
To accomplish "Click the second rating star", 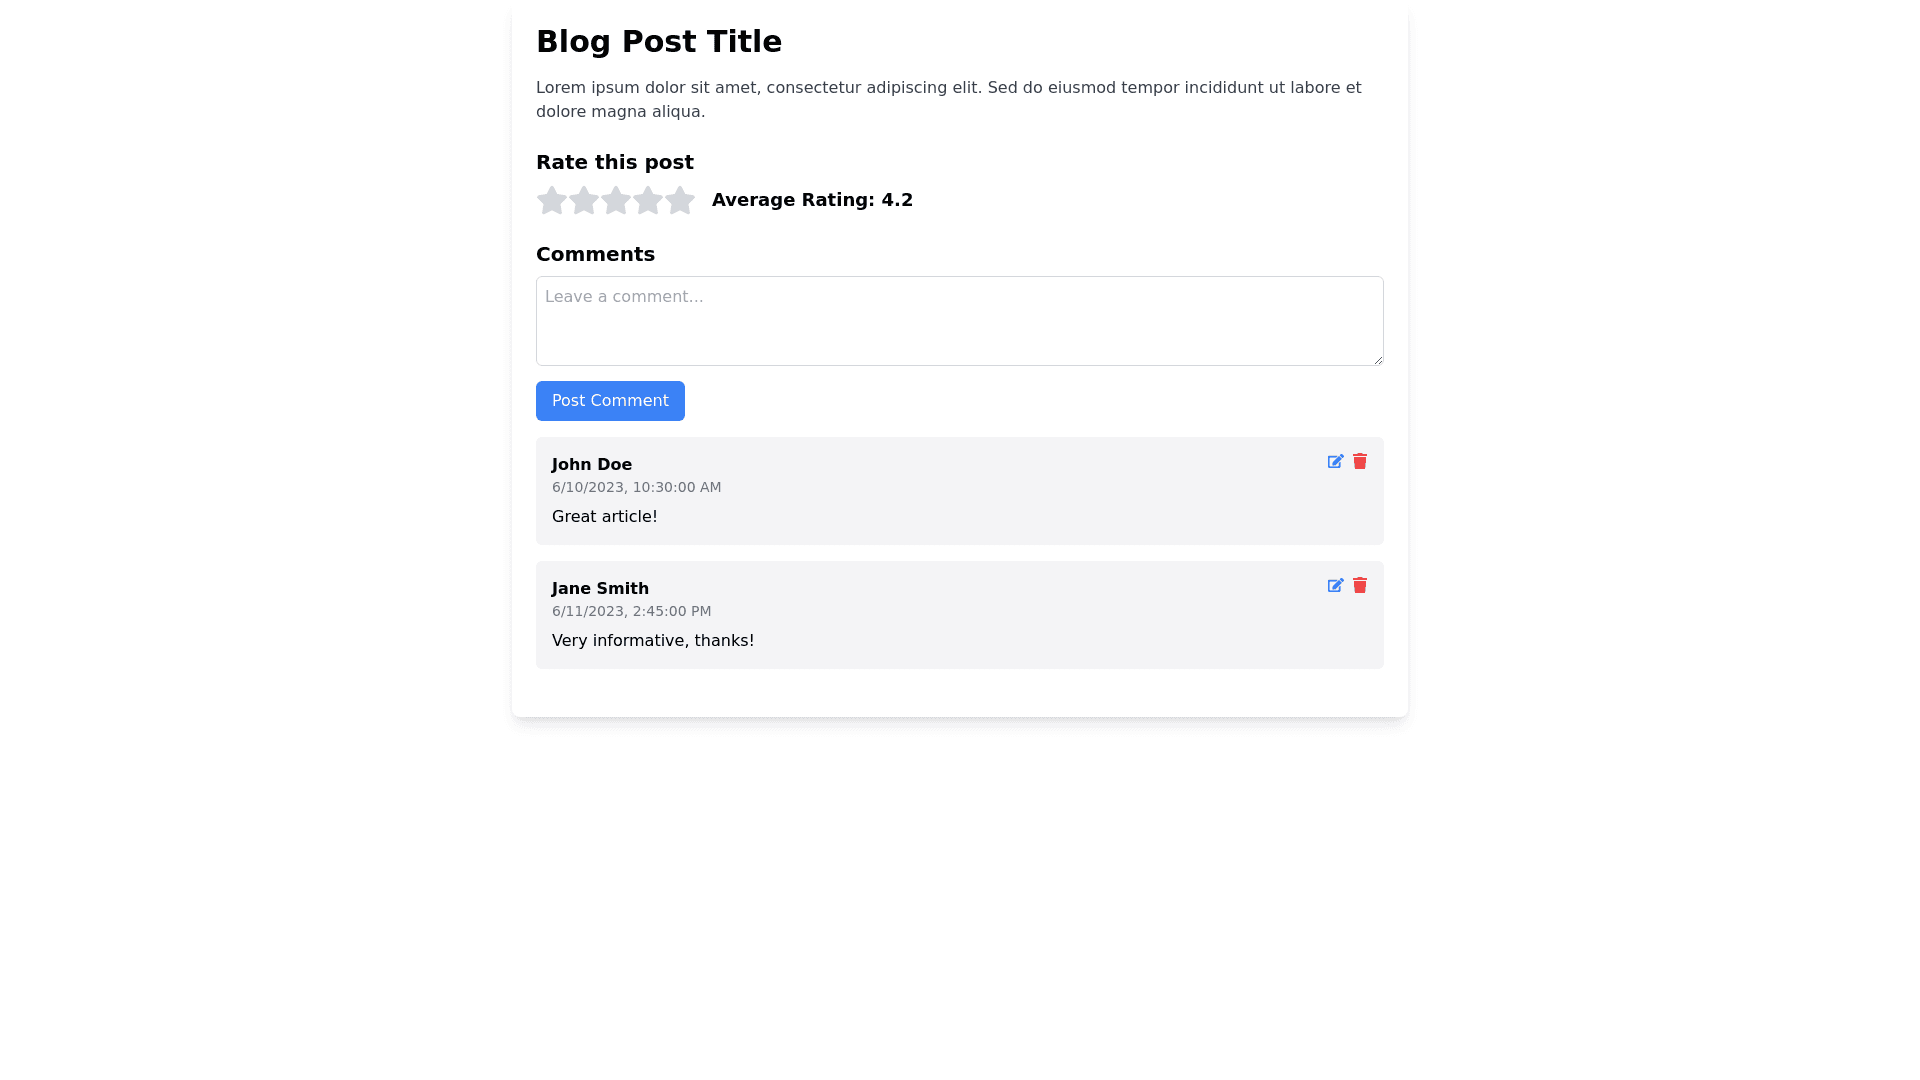I will (x=584, y=201).
